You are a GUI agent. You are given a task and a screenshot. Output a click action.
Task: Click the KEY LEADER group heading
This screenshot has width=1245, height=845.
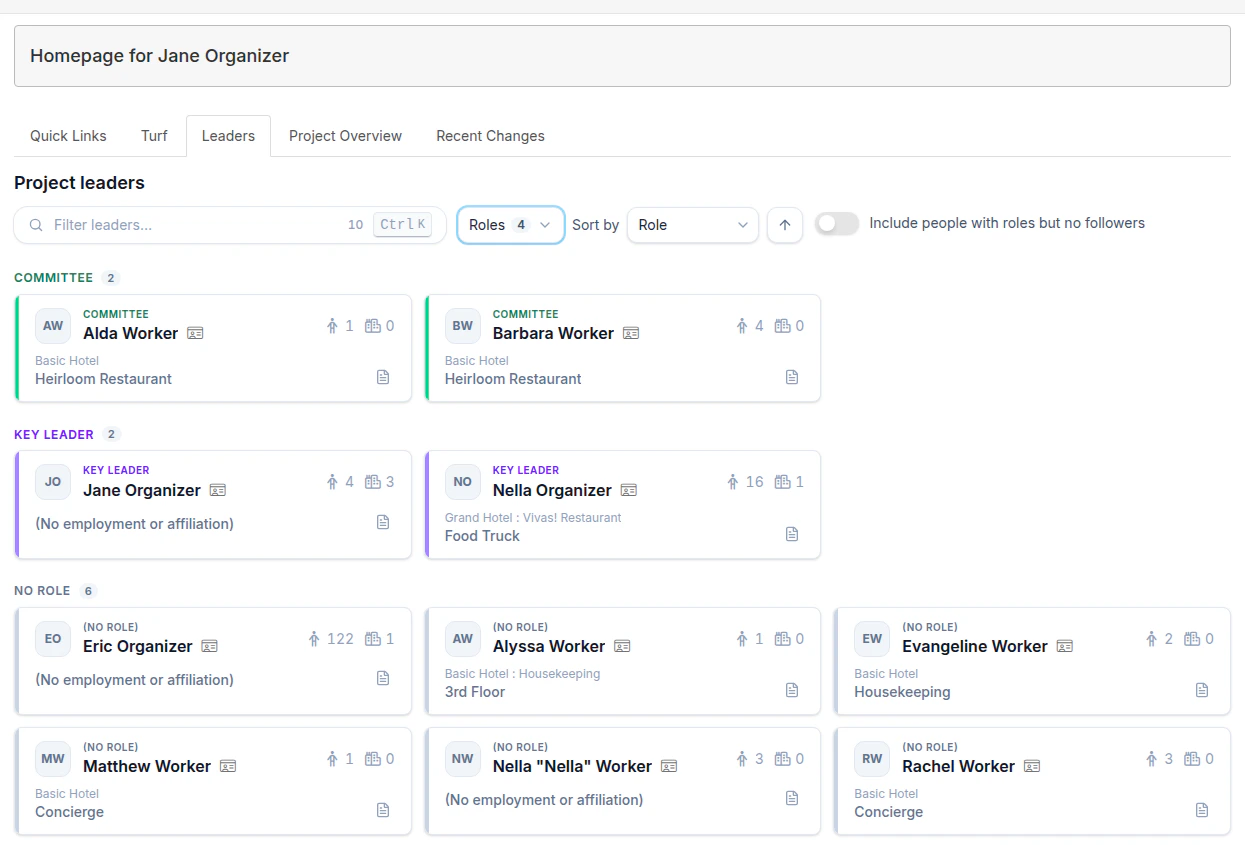coord(54,435)
